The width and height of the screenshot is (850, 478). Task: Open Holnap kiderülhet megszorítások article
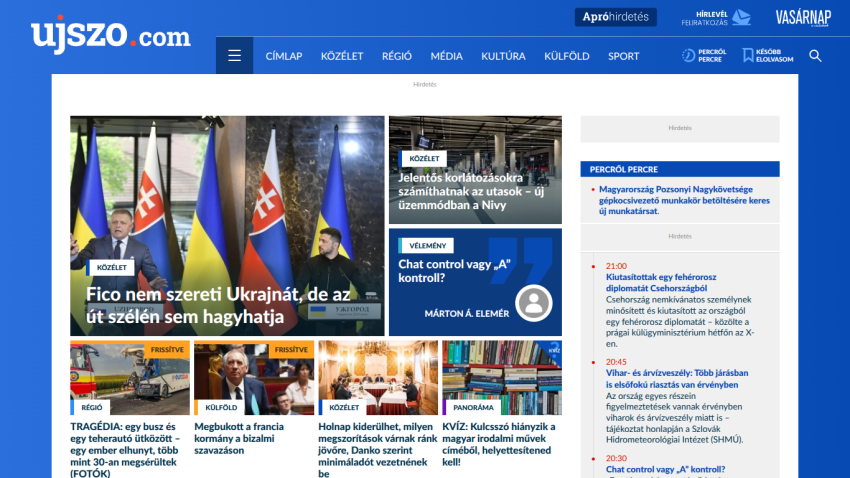coord(377,450)
